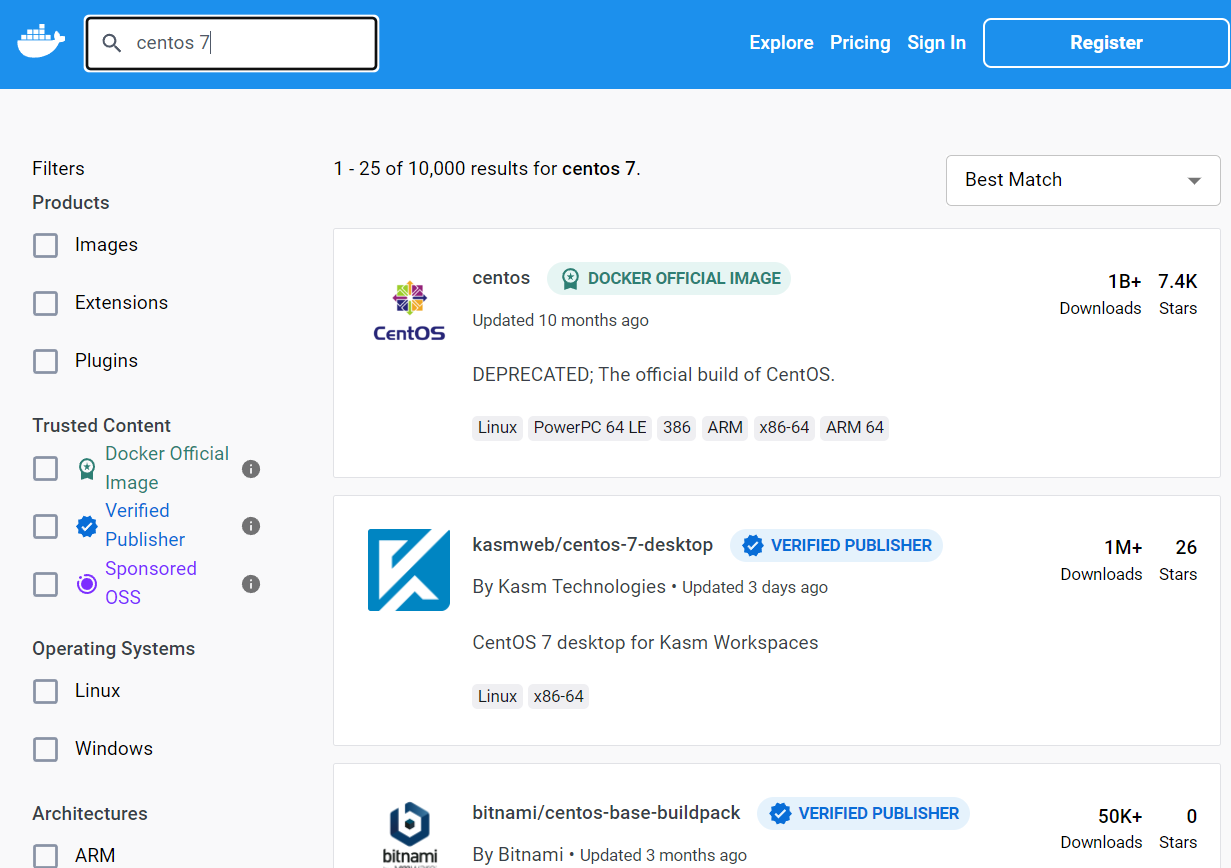Check the Extensions filter
Screen dimensions: 1231x868
(46, 303)
